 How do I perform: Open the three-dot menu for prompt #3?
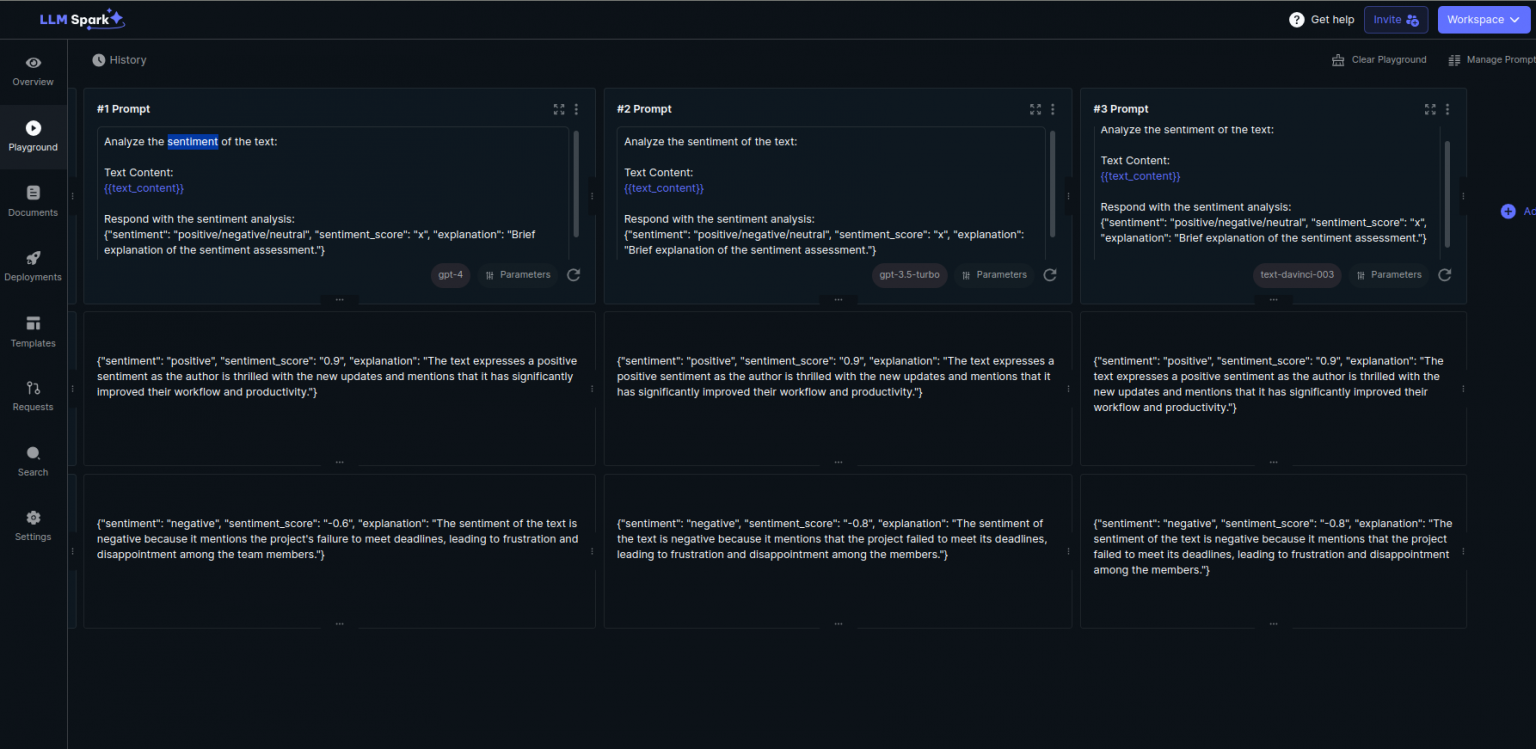[1447, 109]
